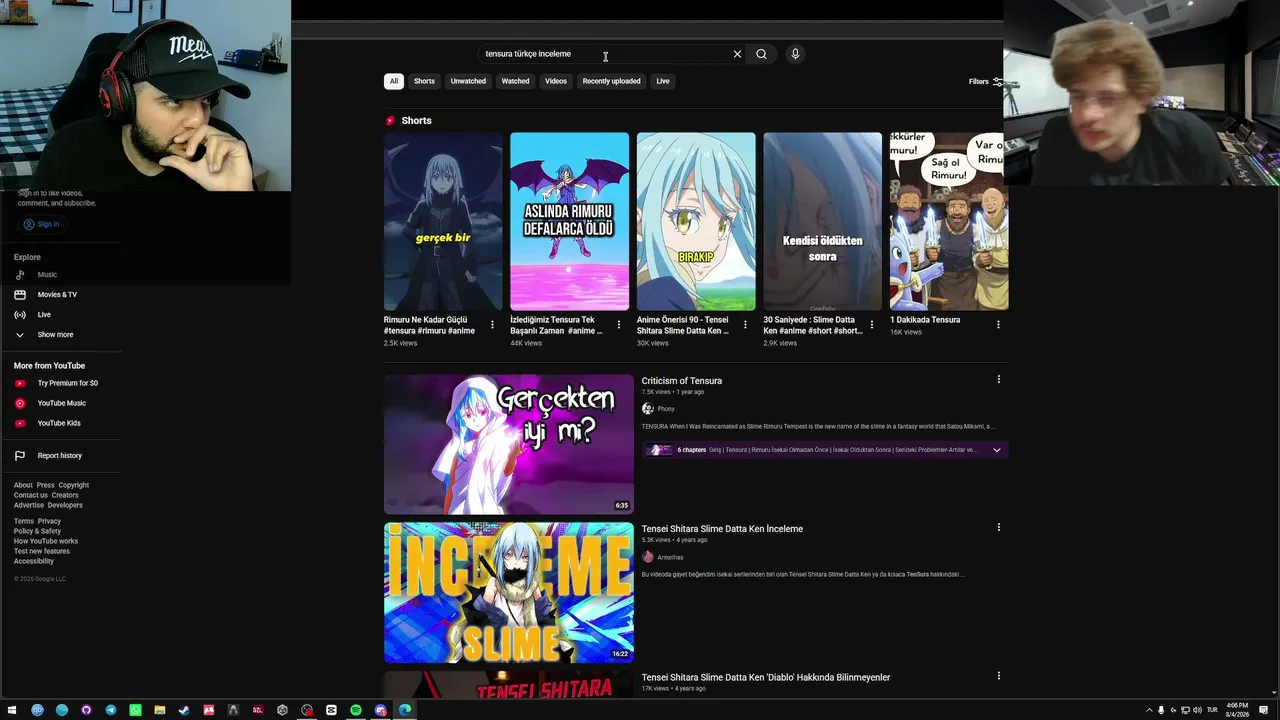Open more options for 'İzlediğimiz Tensura Tek Başarılı Zaman' short
The image size is (1280, 720).
(x=618, y=325)
